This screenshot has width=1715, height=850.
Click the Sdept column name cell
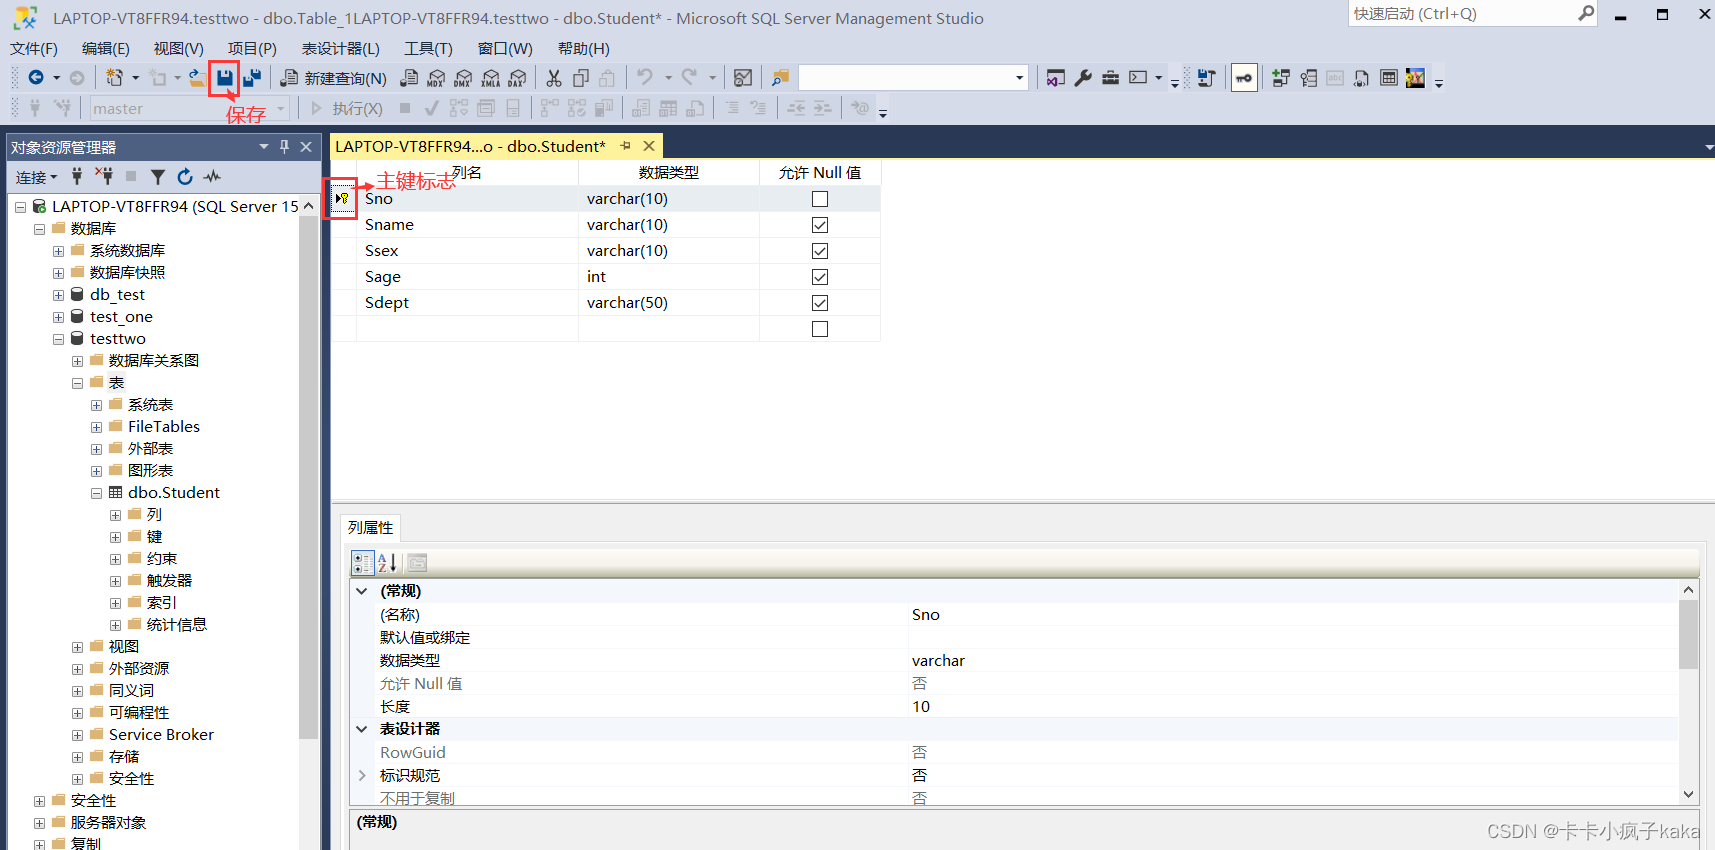(x=467, y=303)
